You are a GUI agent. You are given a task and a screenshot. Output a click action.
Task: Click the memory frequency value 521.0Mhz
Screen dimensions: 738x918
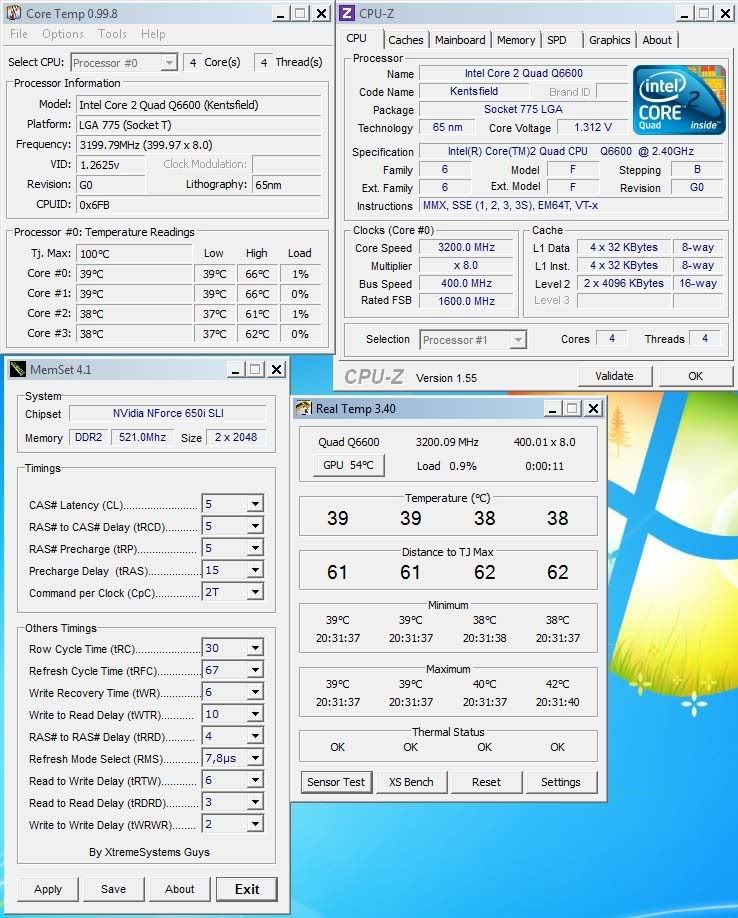[142, 437]
